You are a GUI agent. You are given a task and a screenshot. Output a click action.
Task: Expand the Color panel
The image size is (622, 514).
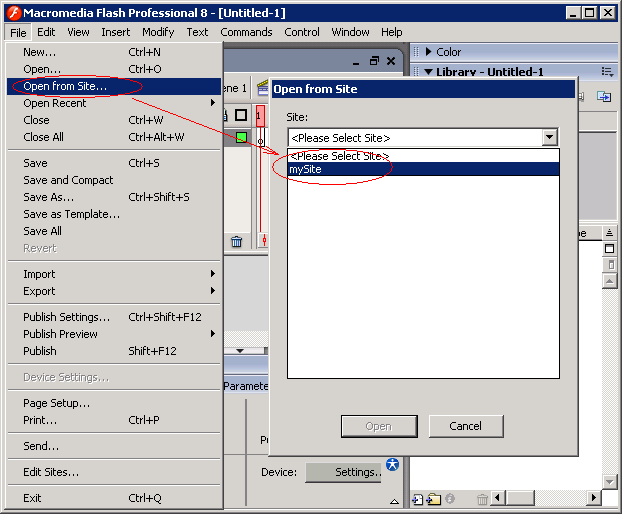[428, 52]
